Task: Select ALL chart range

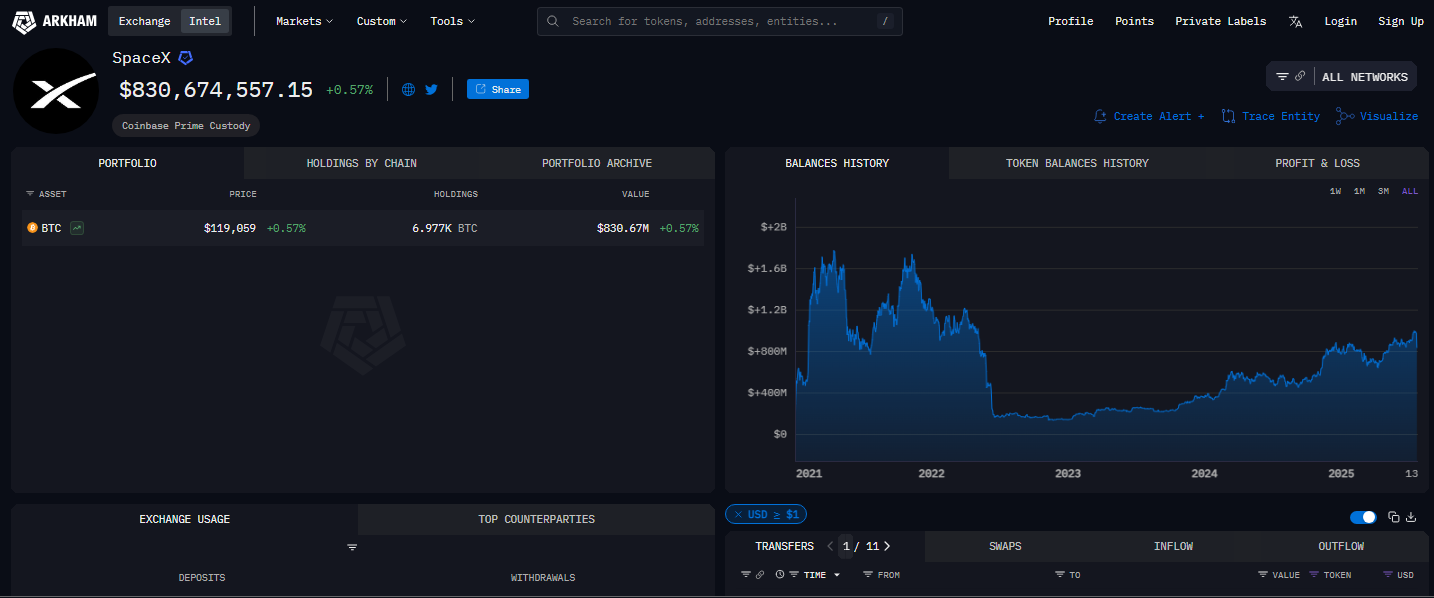Action: 1410,191
